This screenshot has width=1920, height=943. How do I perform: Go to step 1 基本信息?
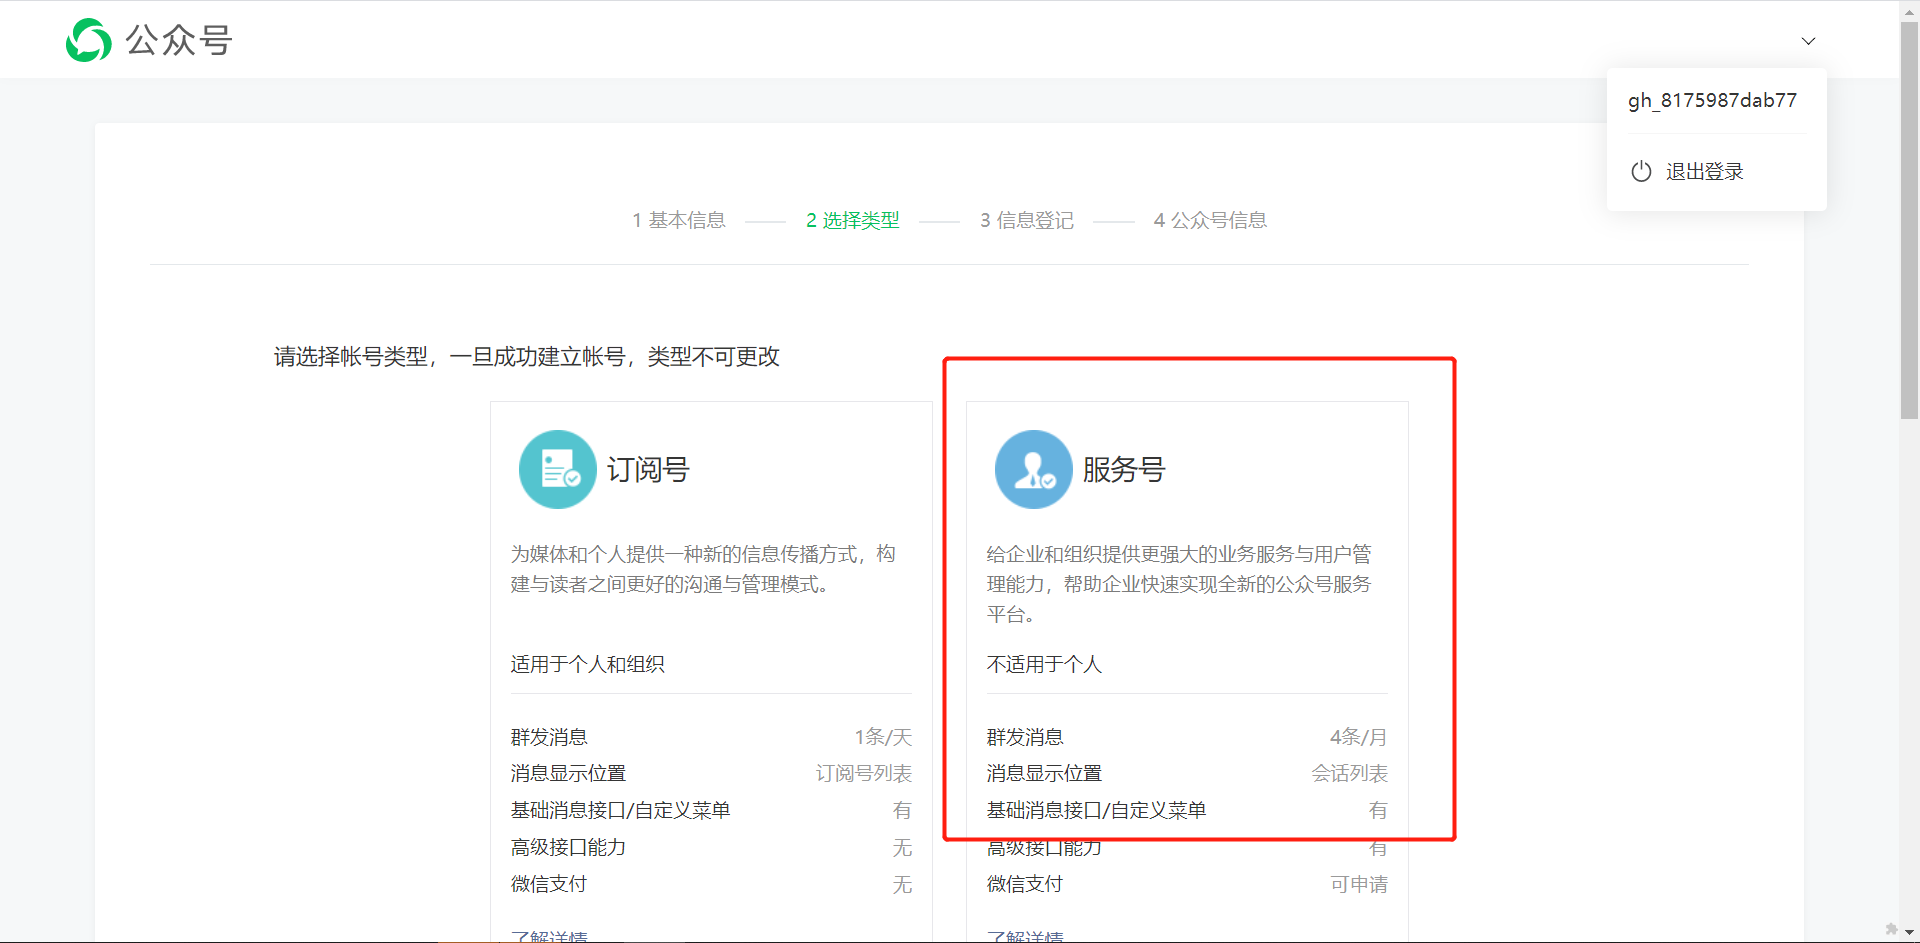pos(679,220)
